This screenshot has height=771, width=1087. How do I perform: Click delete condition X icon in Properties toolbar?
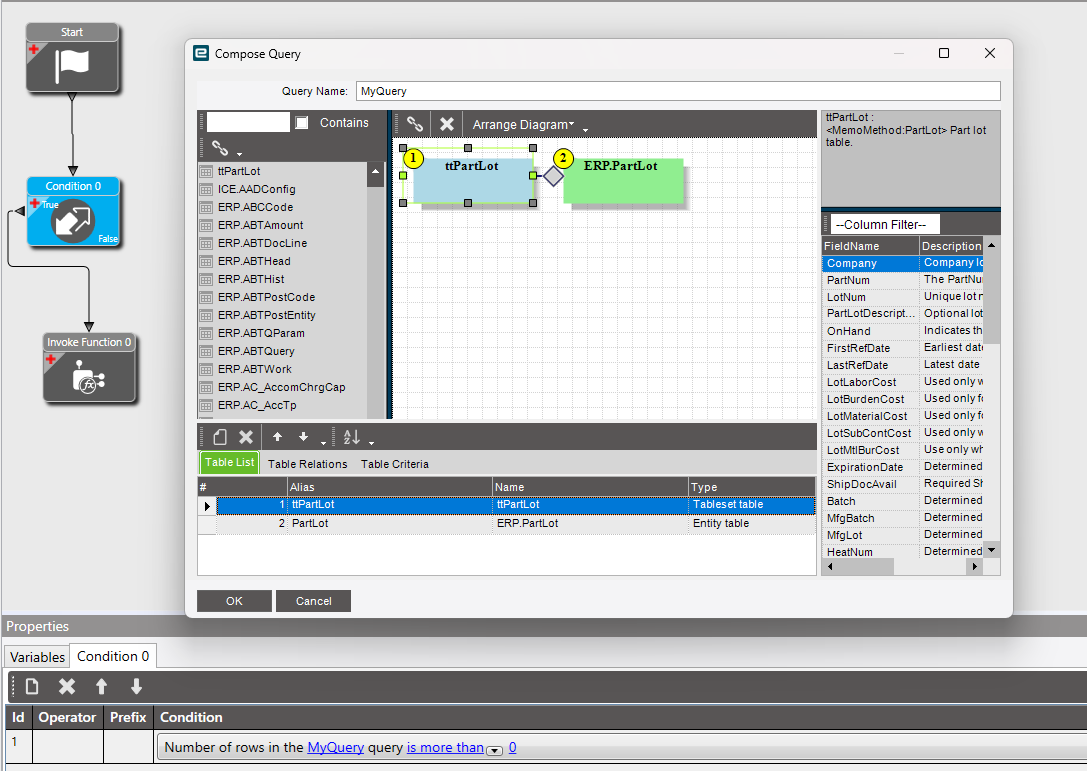(67, 686)
